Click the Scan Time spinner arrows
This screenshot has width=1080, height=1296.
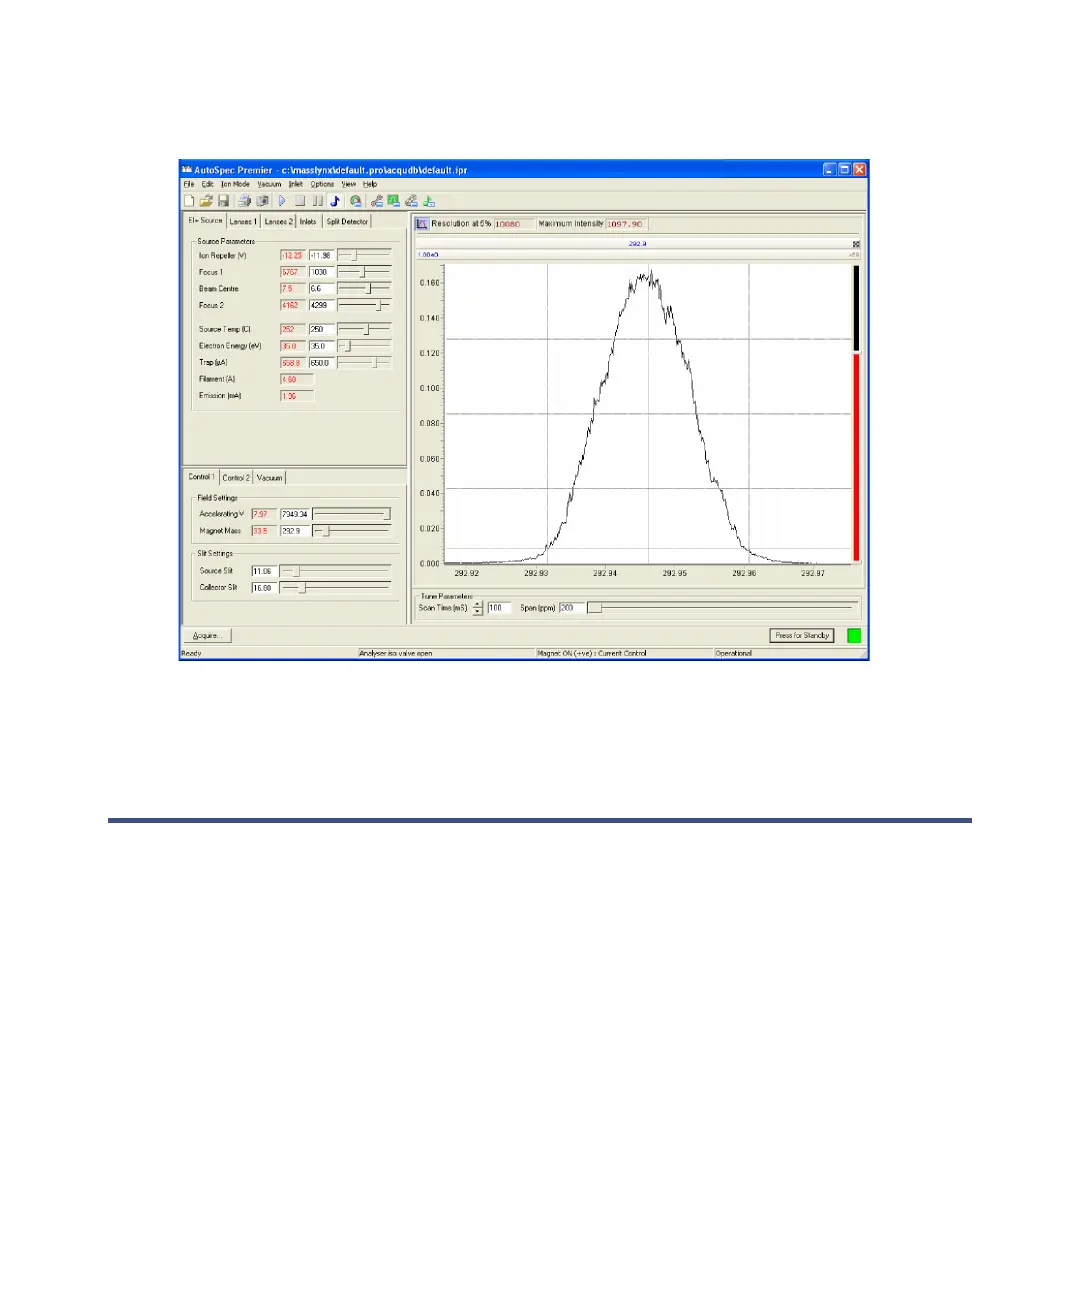(x=478, y=608)
